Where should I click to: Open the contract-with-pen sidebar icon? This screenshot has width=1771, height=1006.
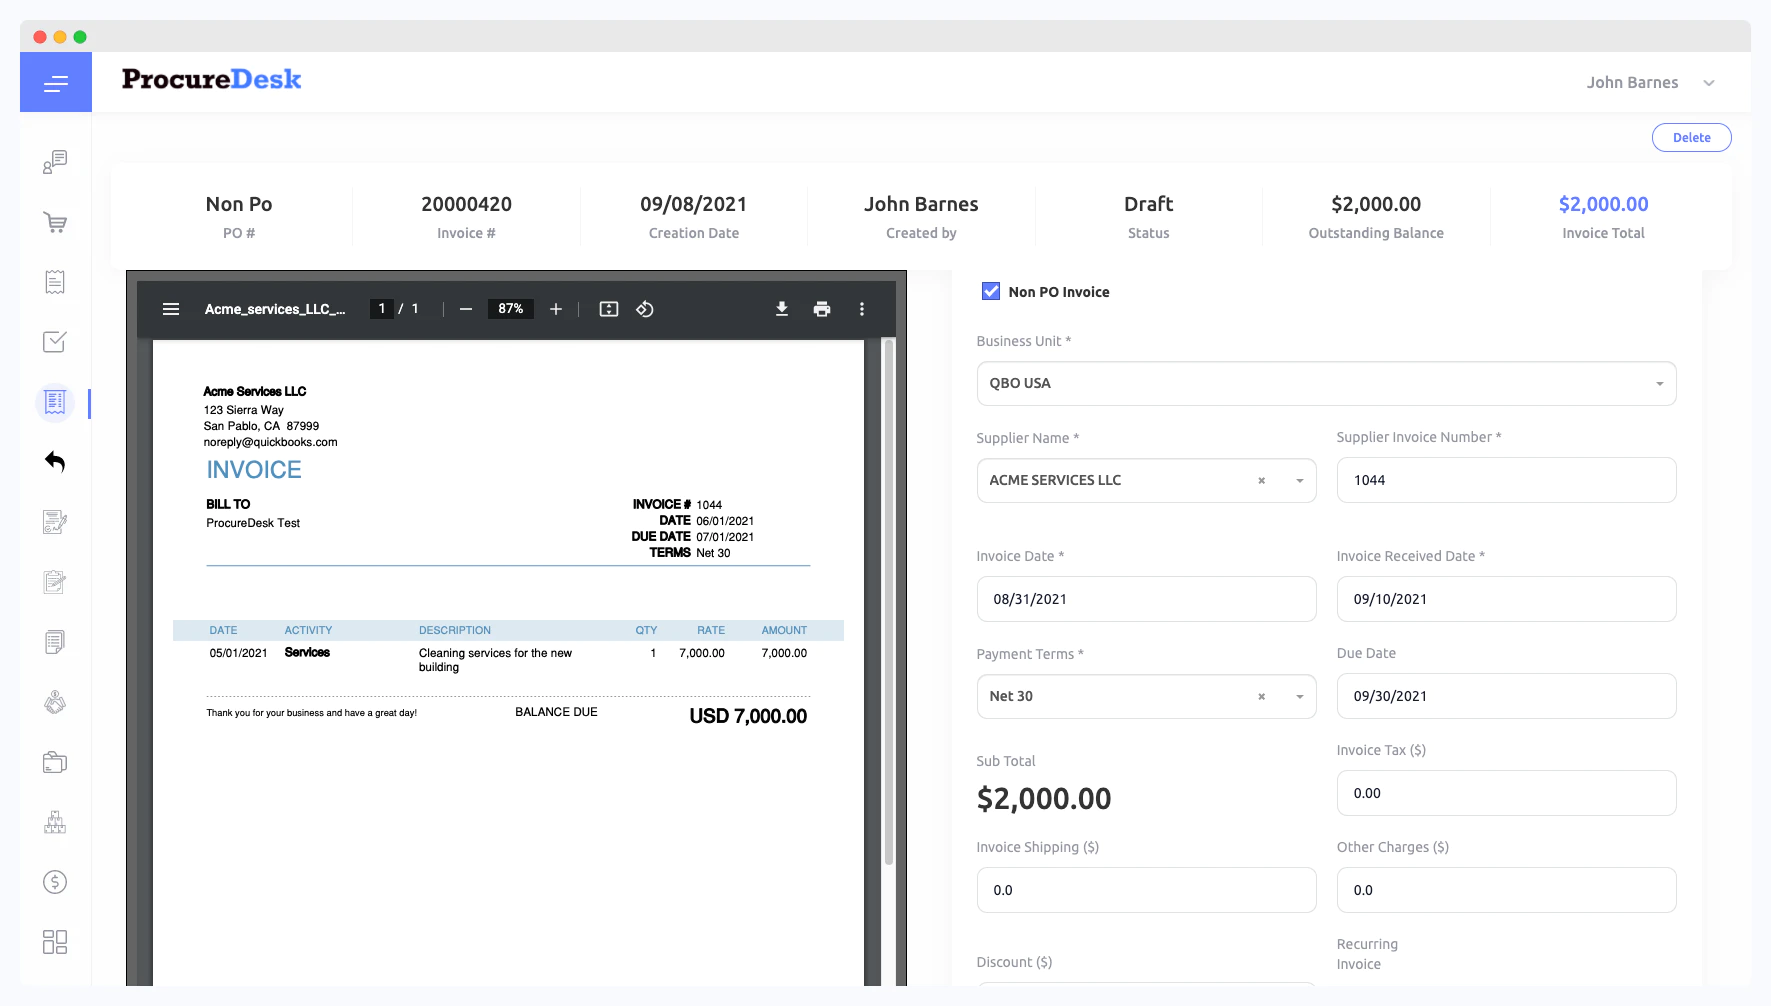coord(55,522)
